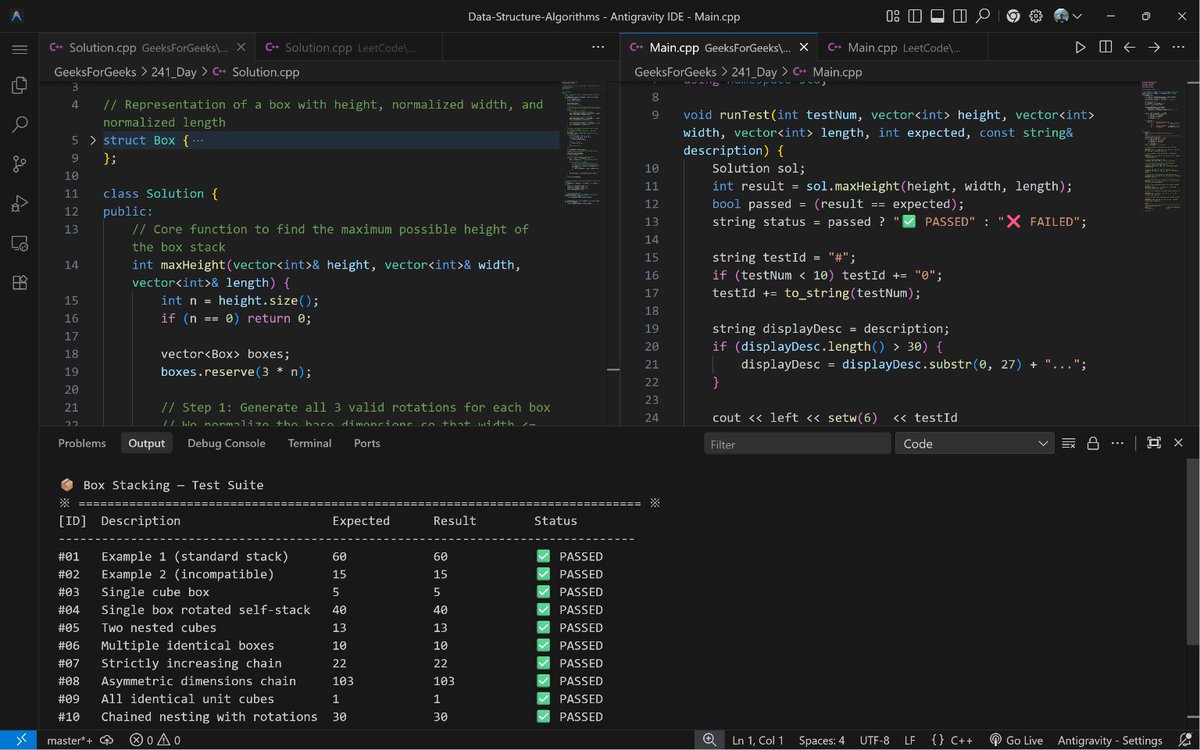Click 241_Day breadcrumb in left editor
Screen dimensions: 1200x750
(x=174, y=72)
